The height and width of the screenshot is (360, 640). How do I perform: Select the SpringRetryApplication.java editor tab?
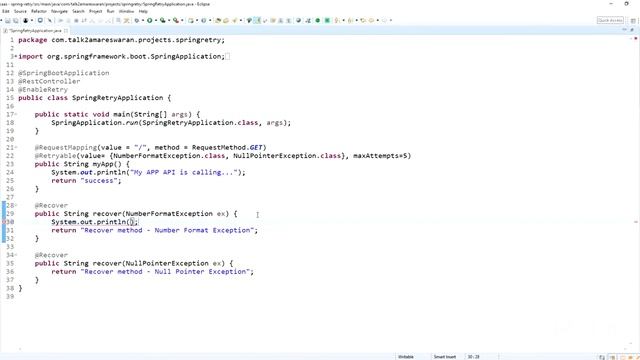coord(36,31)
